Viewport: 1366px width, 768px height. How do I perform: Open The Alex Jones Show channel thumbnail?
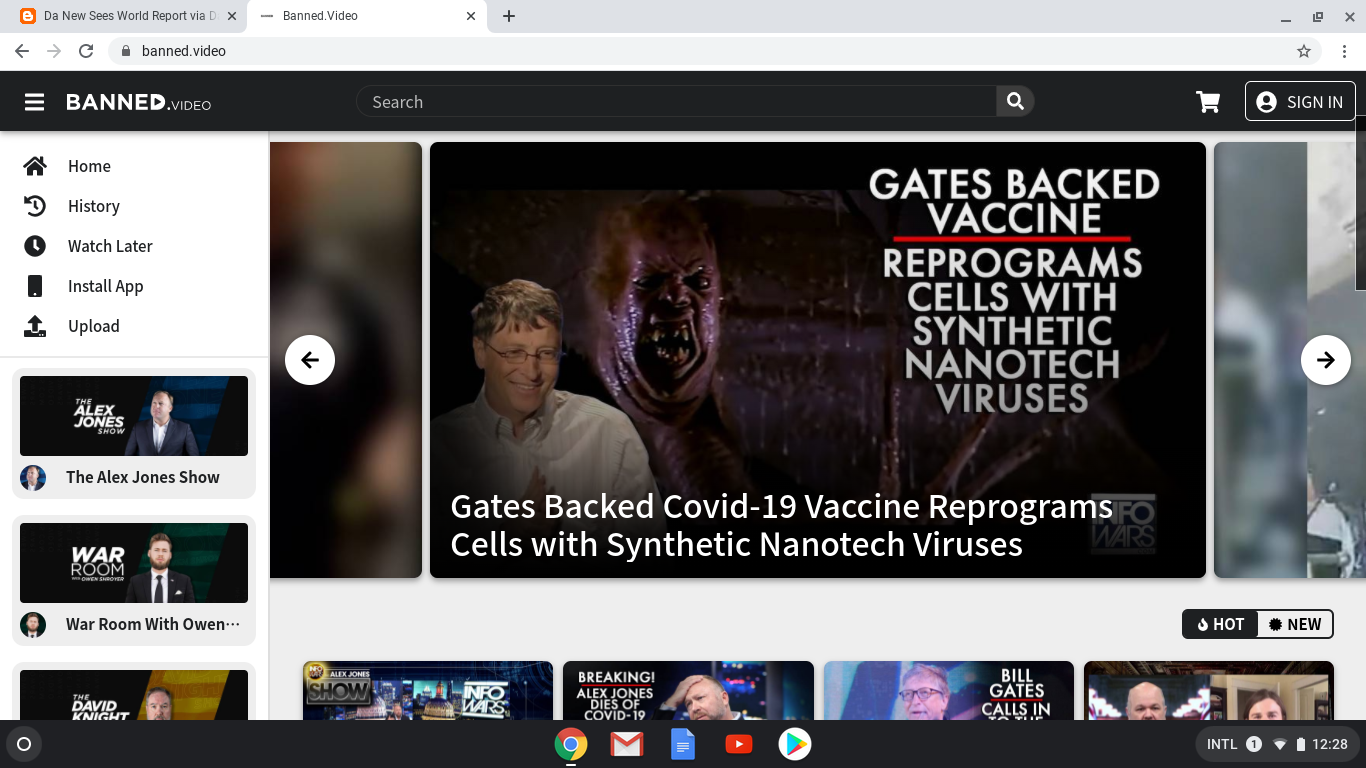[134, 416]
